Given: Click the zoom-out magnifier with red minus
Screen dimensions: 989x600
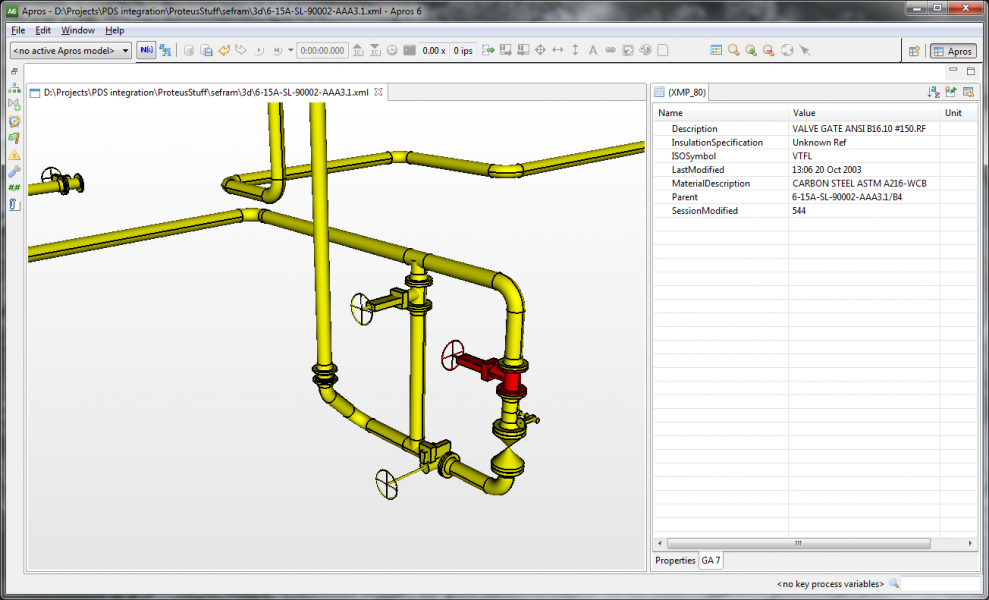Looking at the screenshot, I should pyautogui.click(x=768, y=50).
